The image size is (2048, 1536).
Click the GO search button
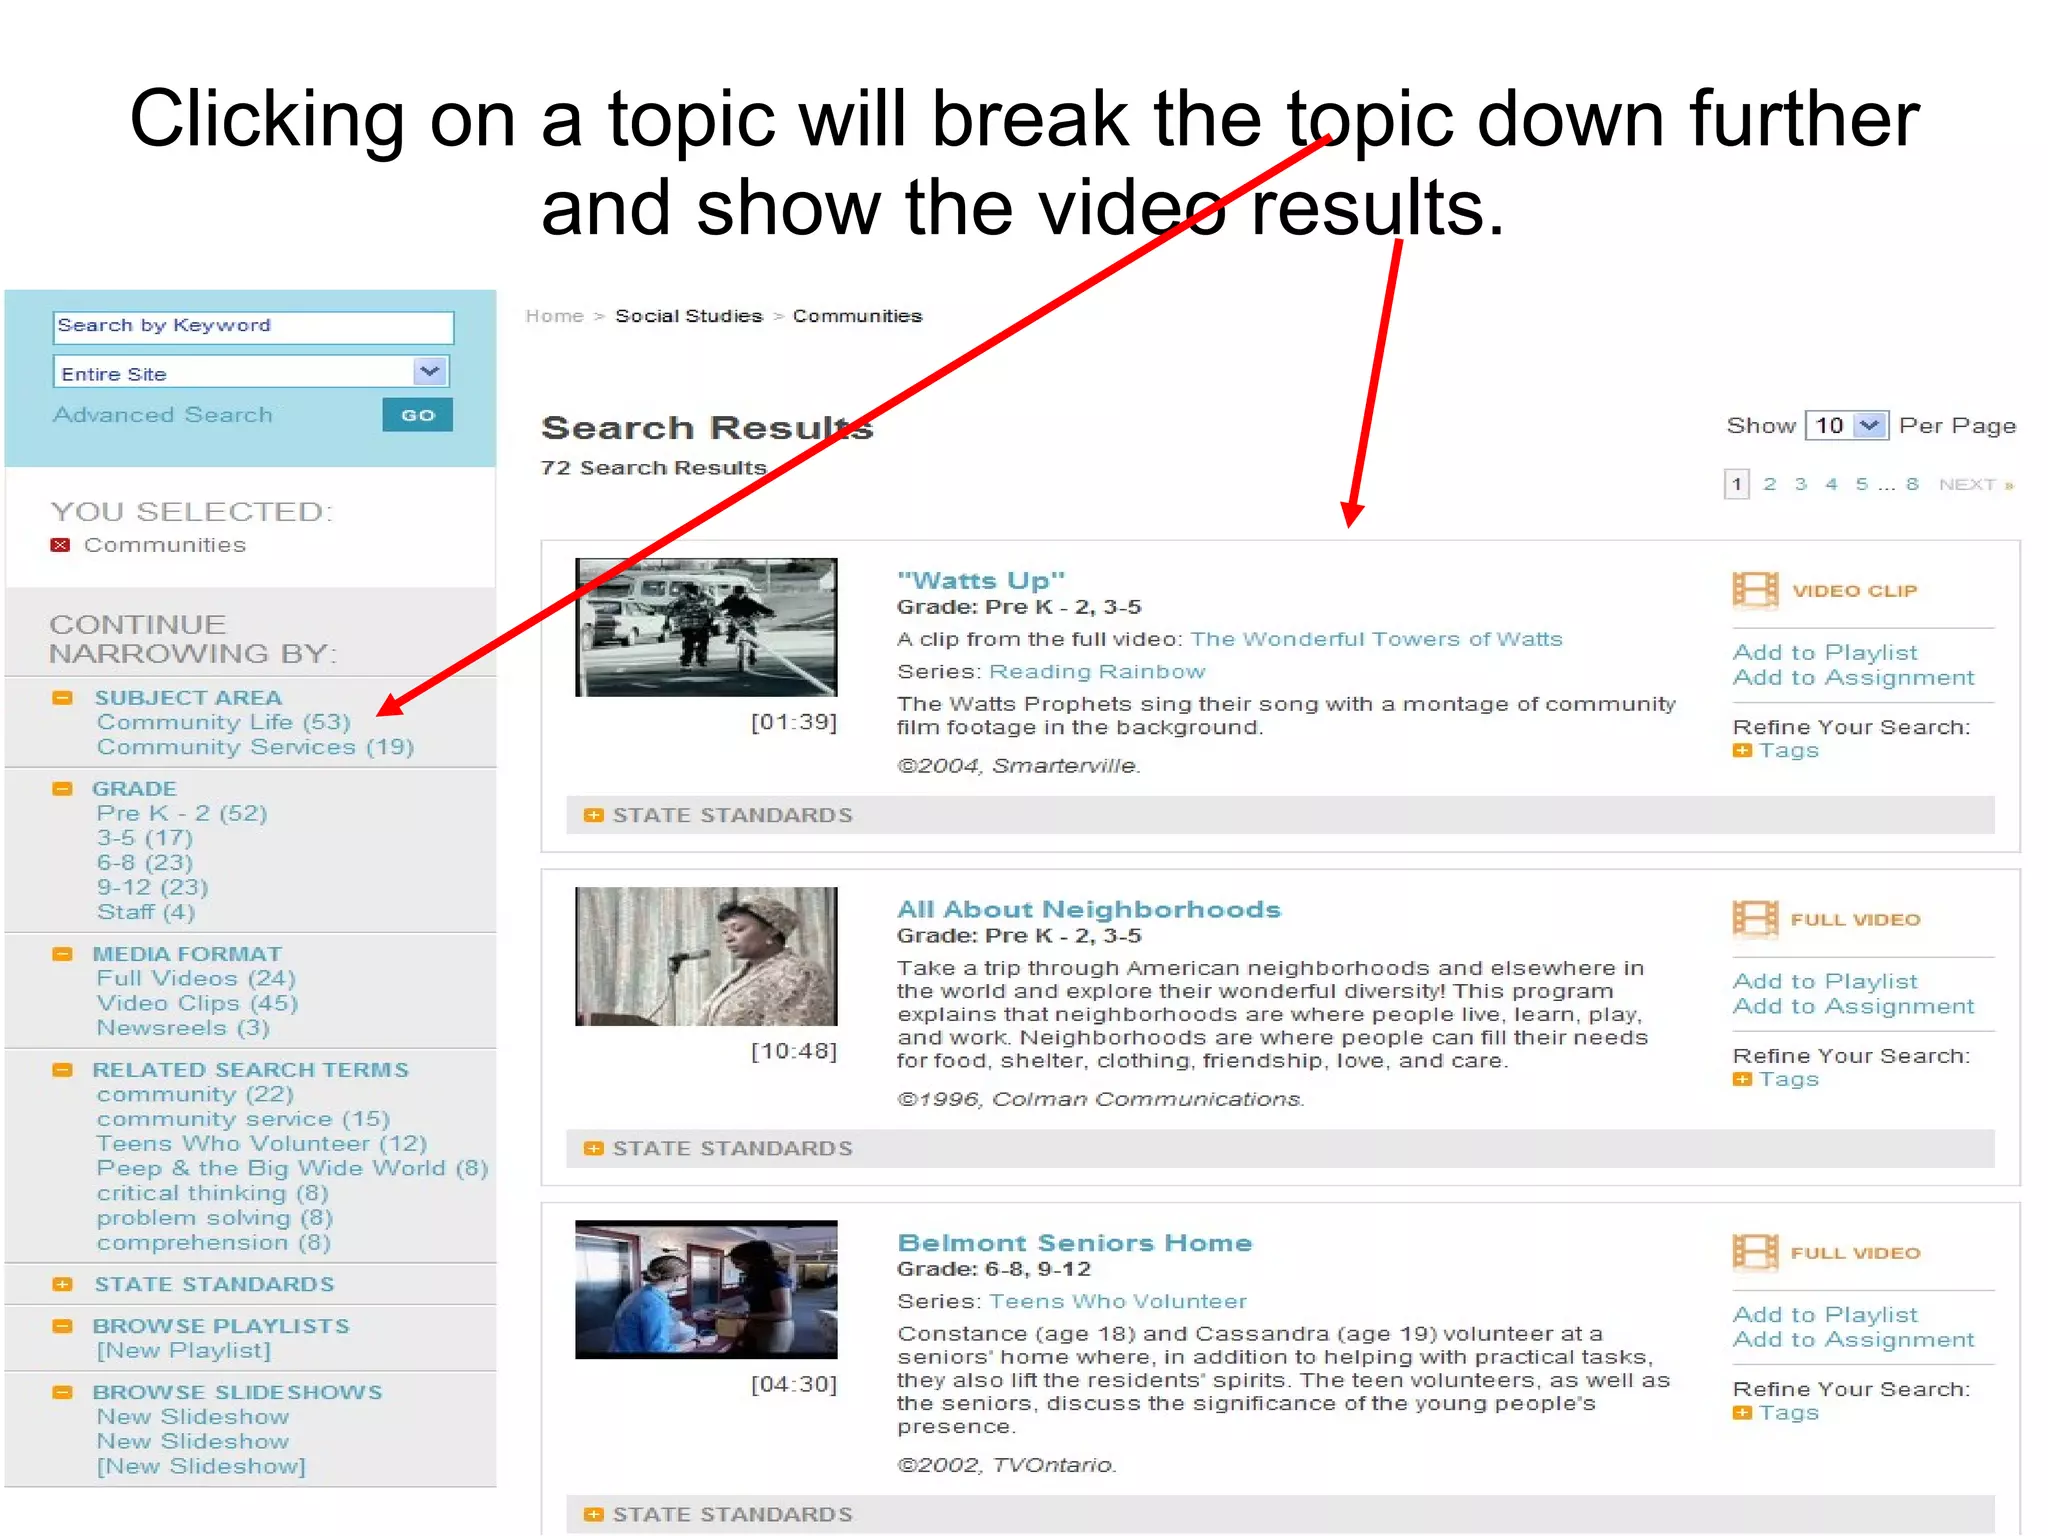pyautogui.click(x=417, y=415)
